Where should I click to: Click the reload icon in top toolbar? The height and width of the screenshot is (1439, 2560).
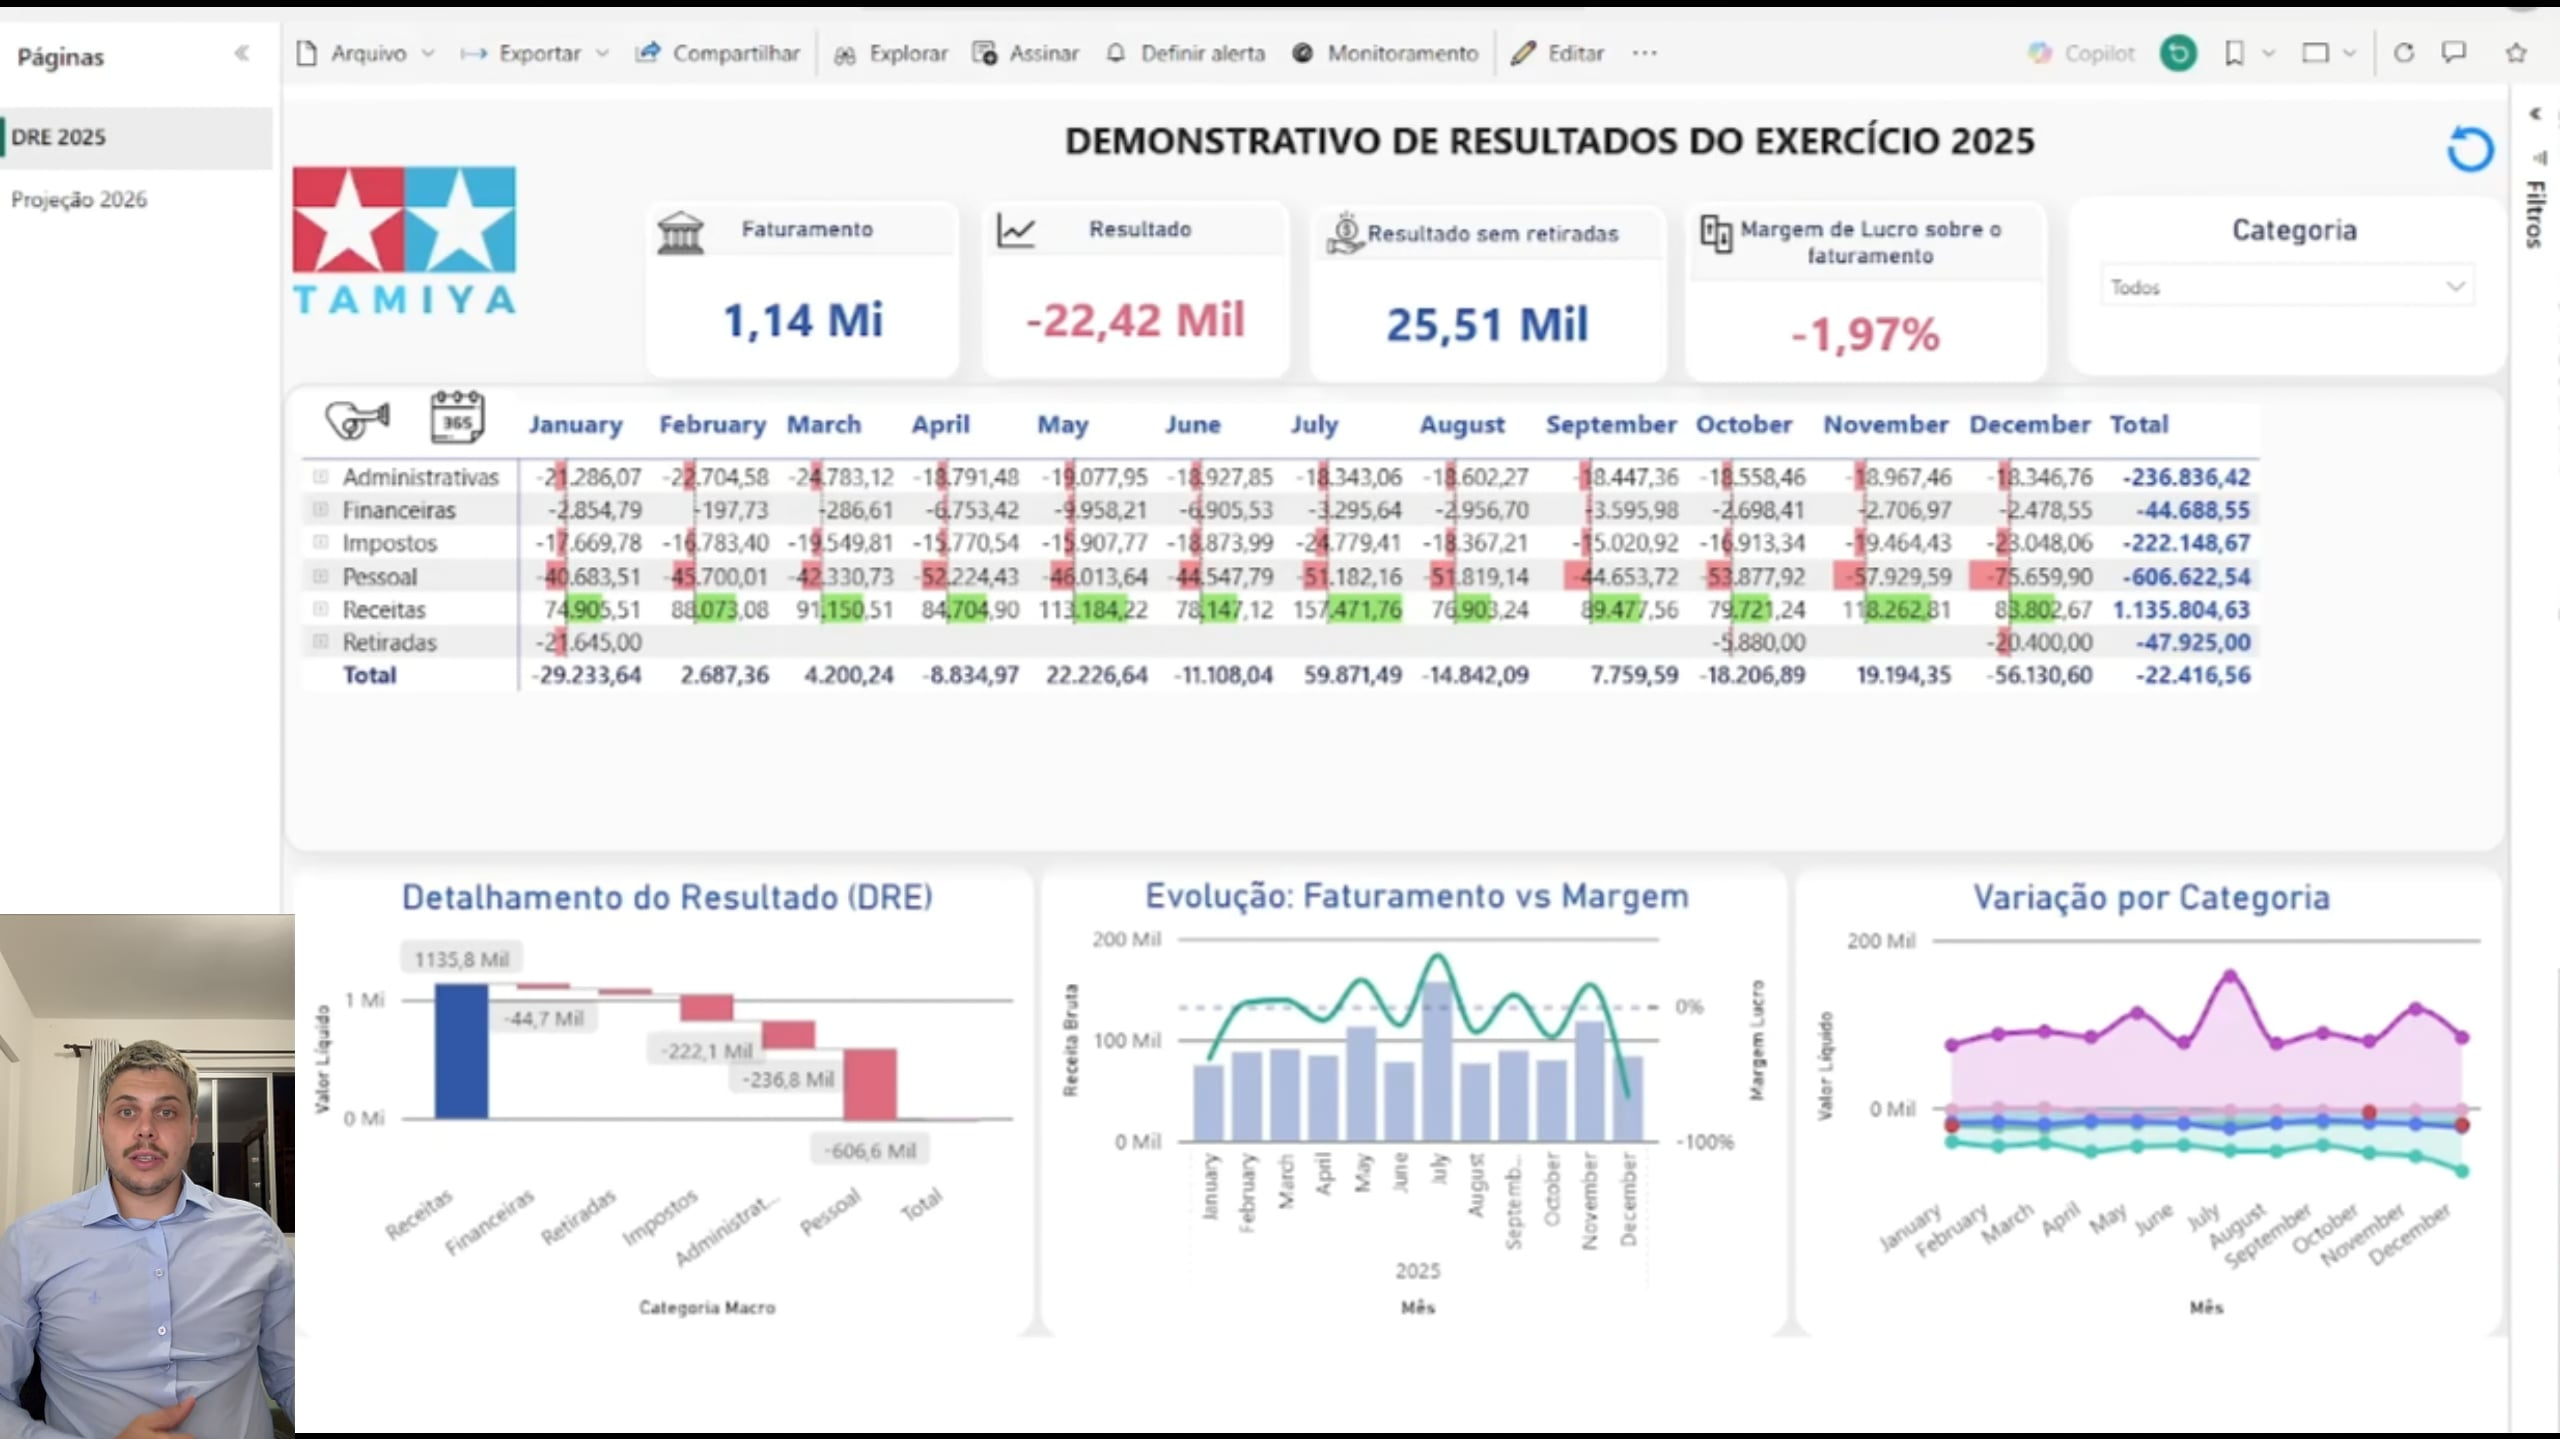coord(2404,53)
